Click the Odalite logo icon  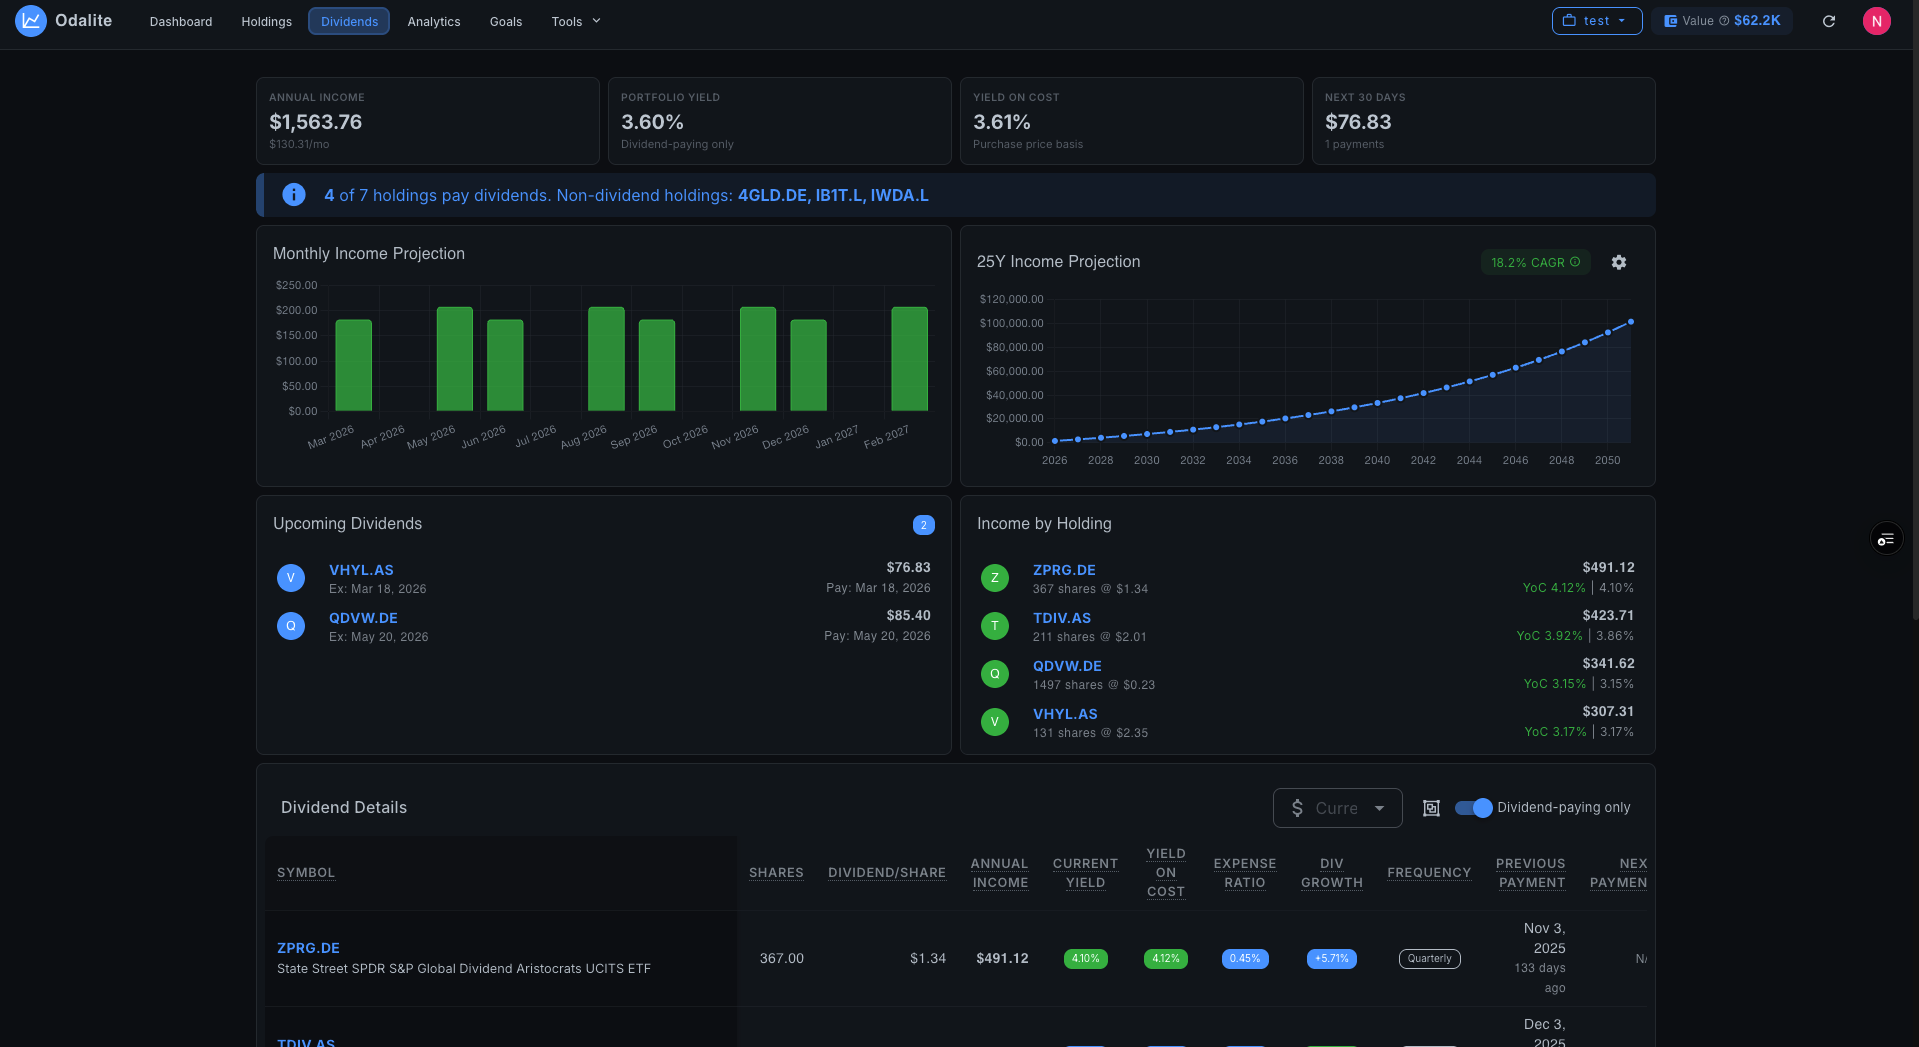pos(31,21)
